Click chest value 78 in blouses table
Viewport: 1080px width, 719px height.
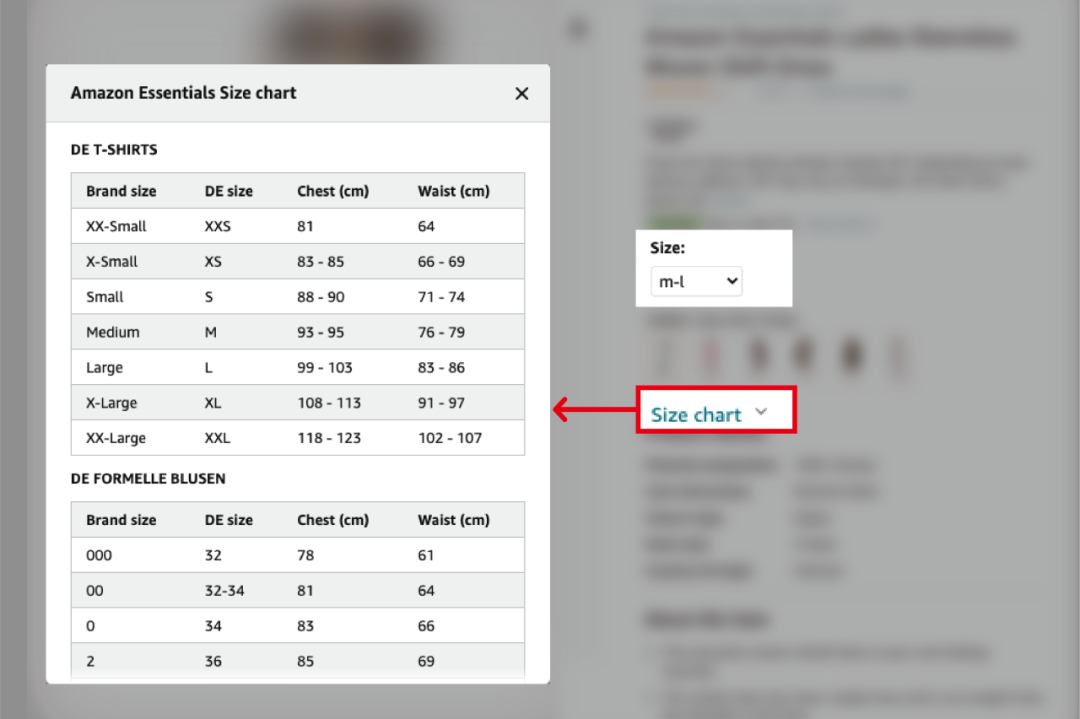tap(305, 555)
